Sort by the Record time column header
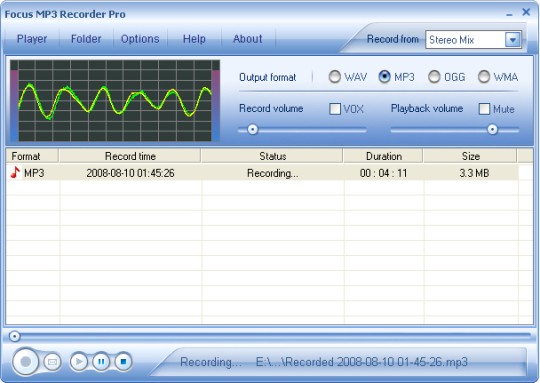The height and width of the screenshot is (383, 540). [130, 156]
